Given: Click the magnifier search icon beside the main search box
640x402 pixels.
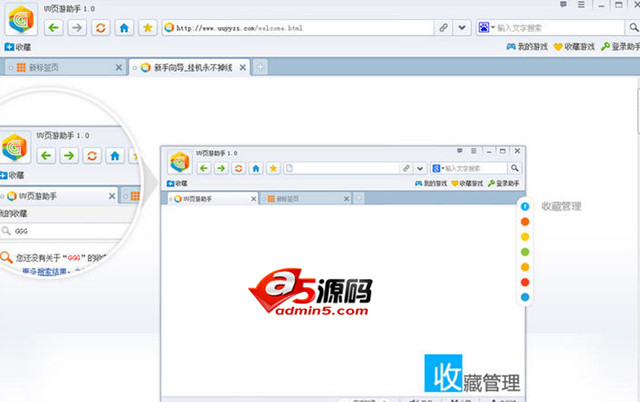Looking at the screenshot, I should pyautogui.click(x=633, y=28).
